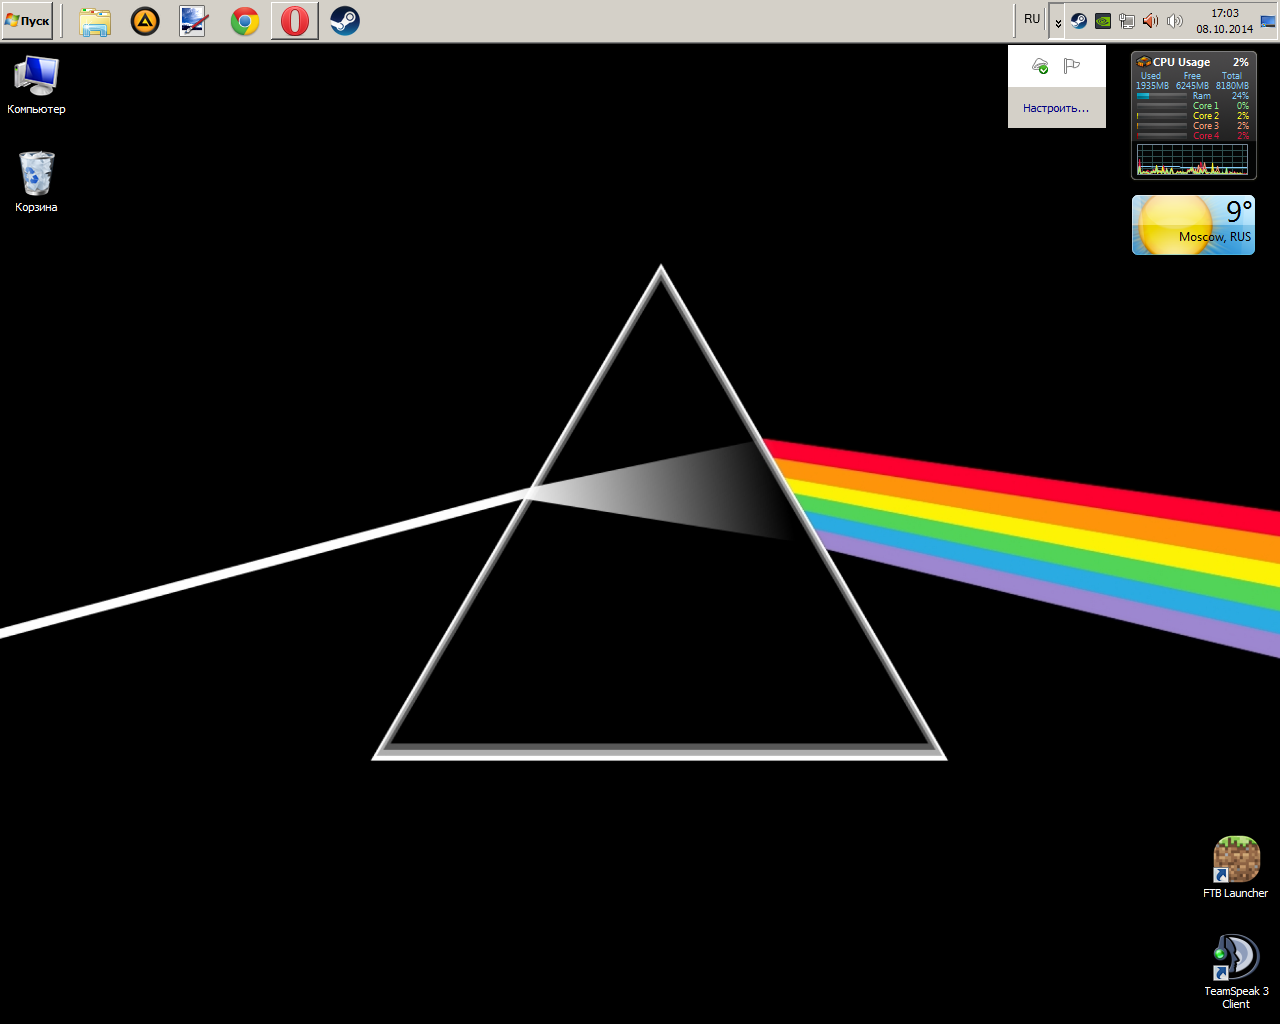Click the CPU Usage gadget title icon
The image size is (1280, 1024).
pyautogui.click(x=1144, y=62)
